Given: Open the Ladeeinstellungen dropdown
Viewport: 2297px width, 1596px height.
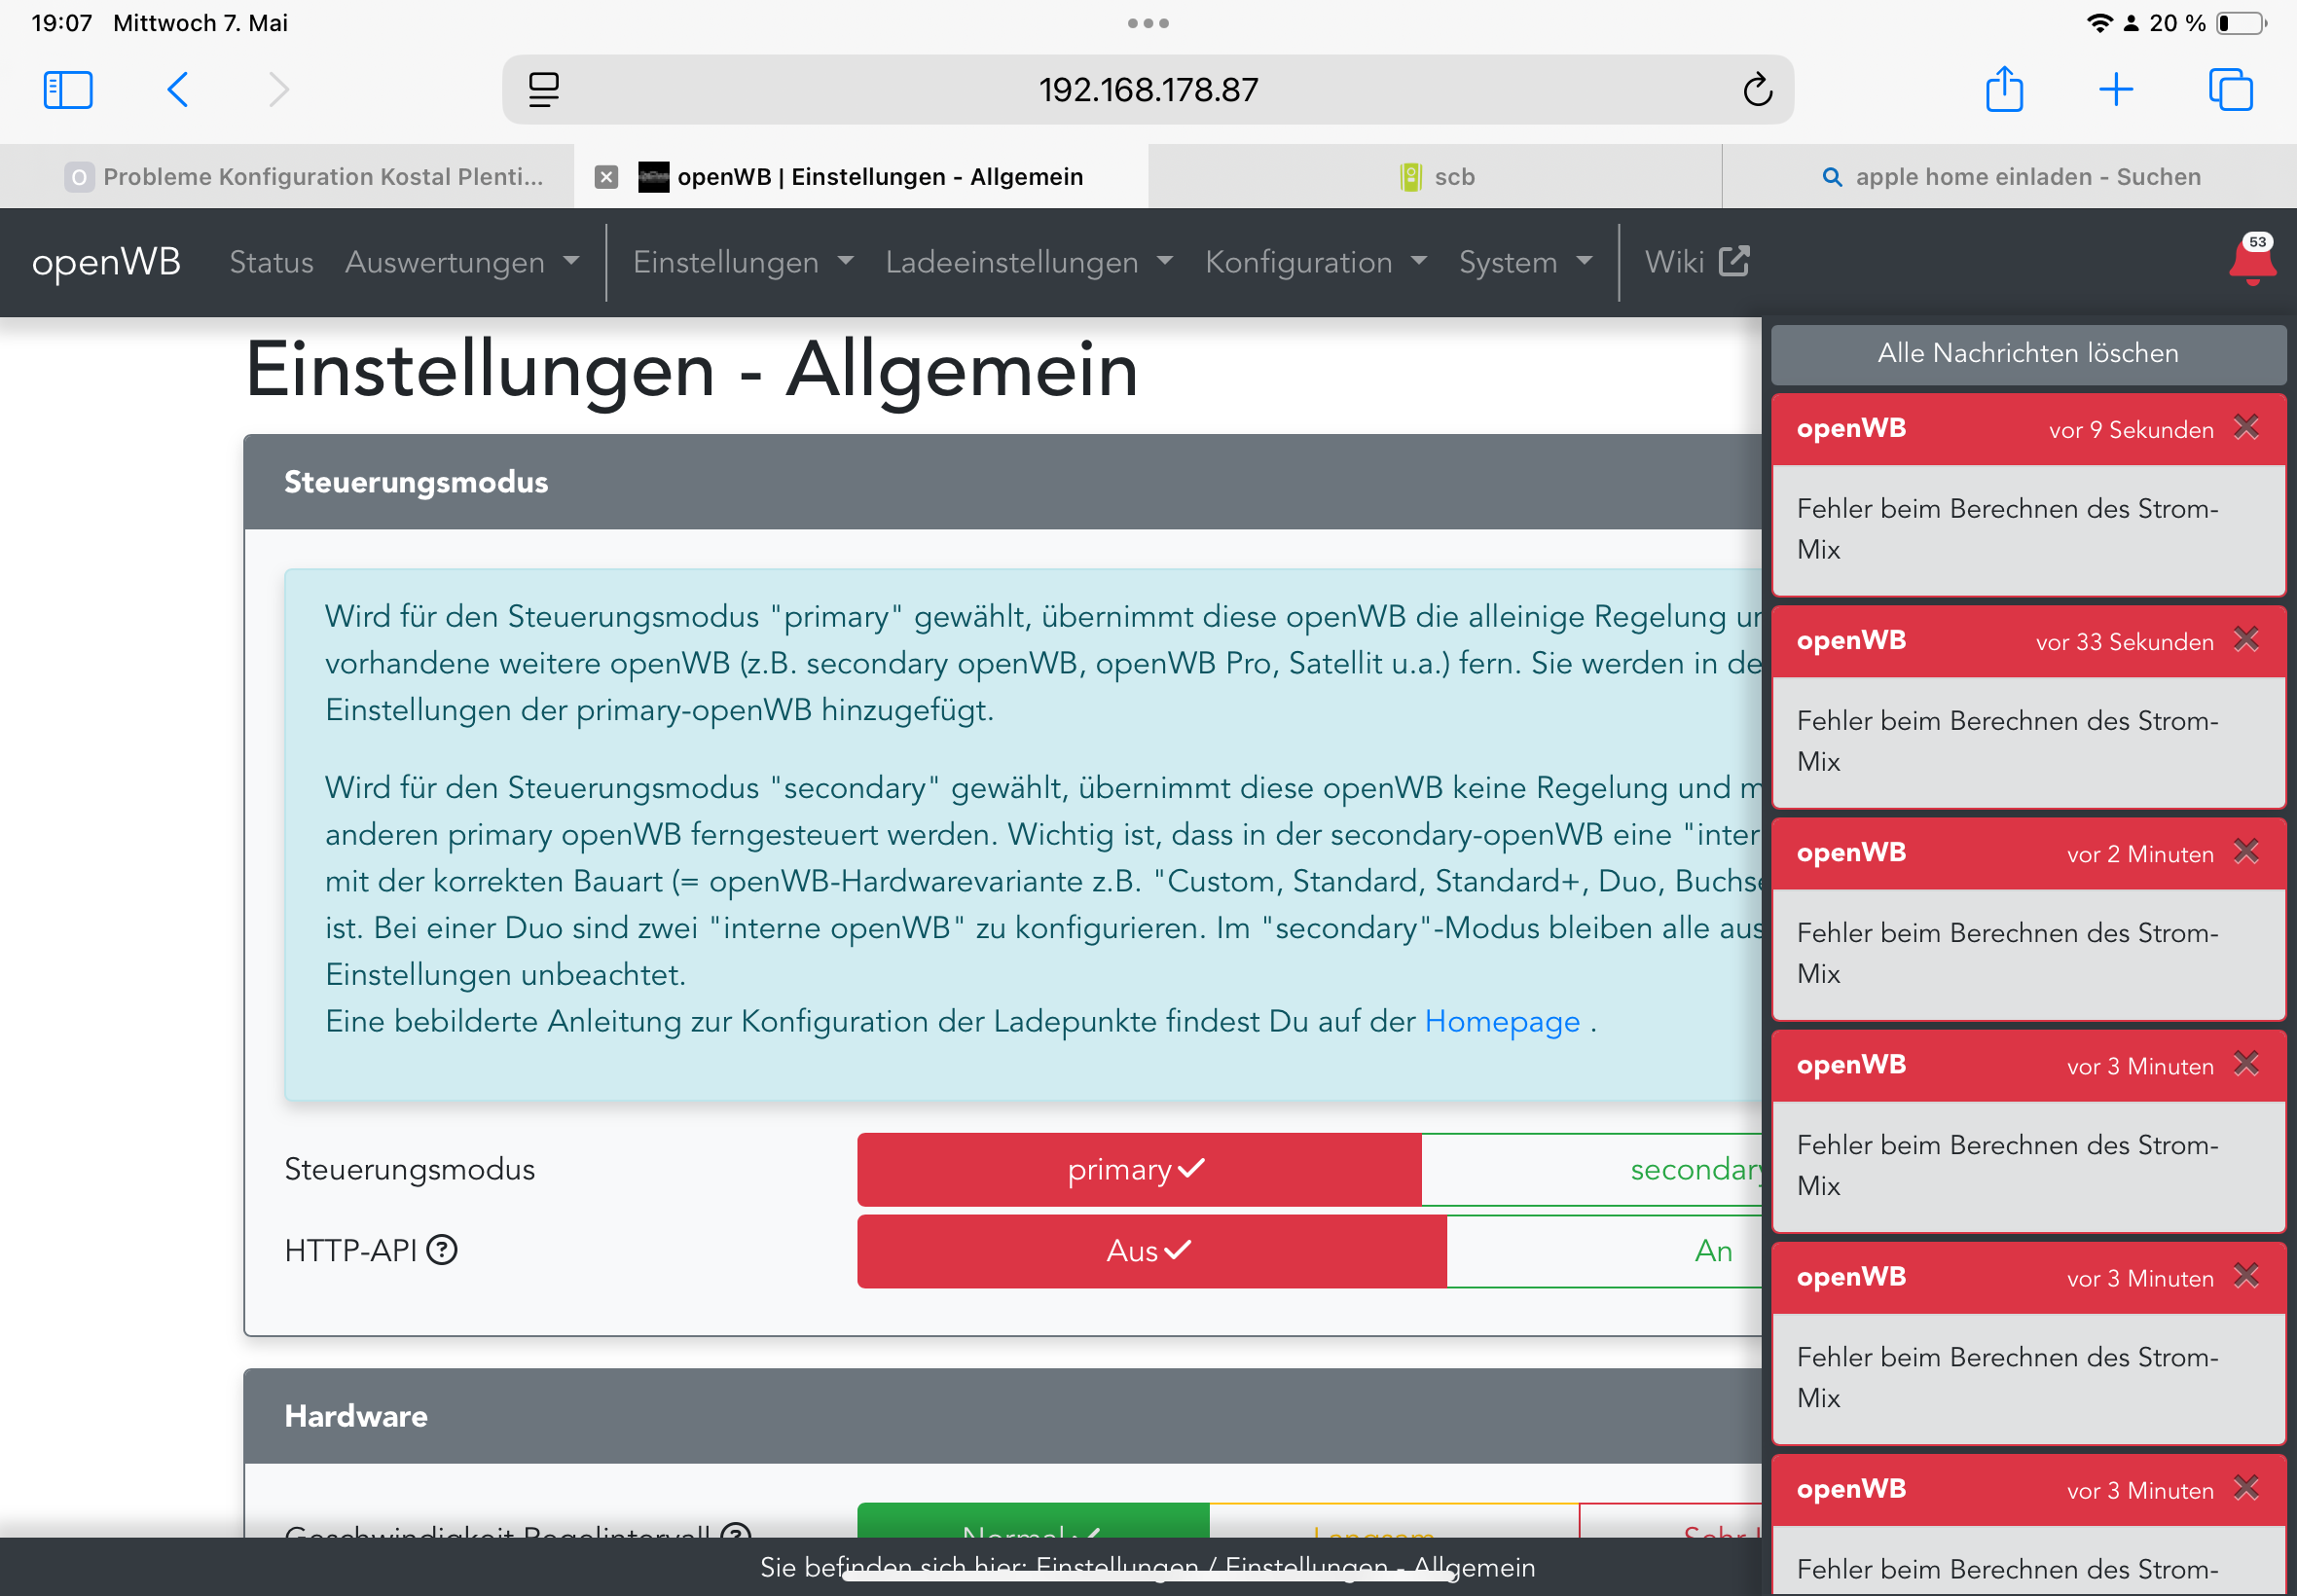Looking at the screenshot, I should click(1028, 262).
